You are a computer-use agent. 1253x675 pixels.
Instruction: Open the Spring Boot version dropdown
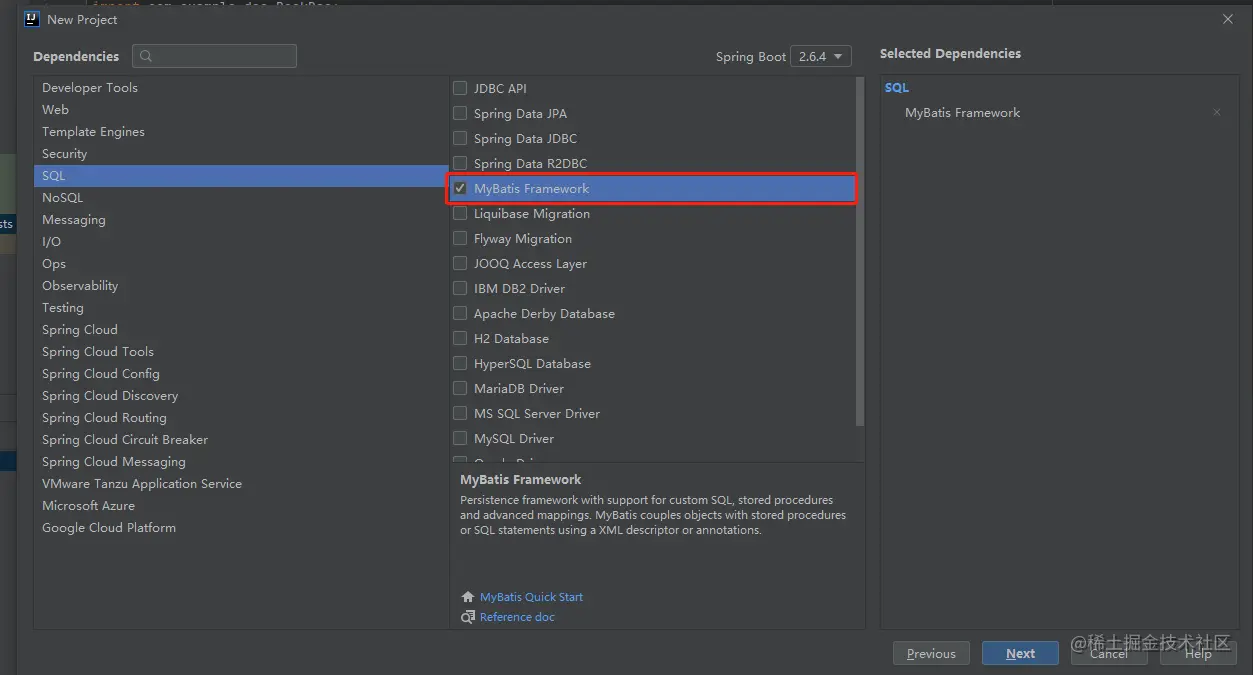(821, 57)
